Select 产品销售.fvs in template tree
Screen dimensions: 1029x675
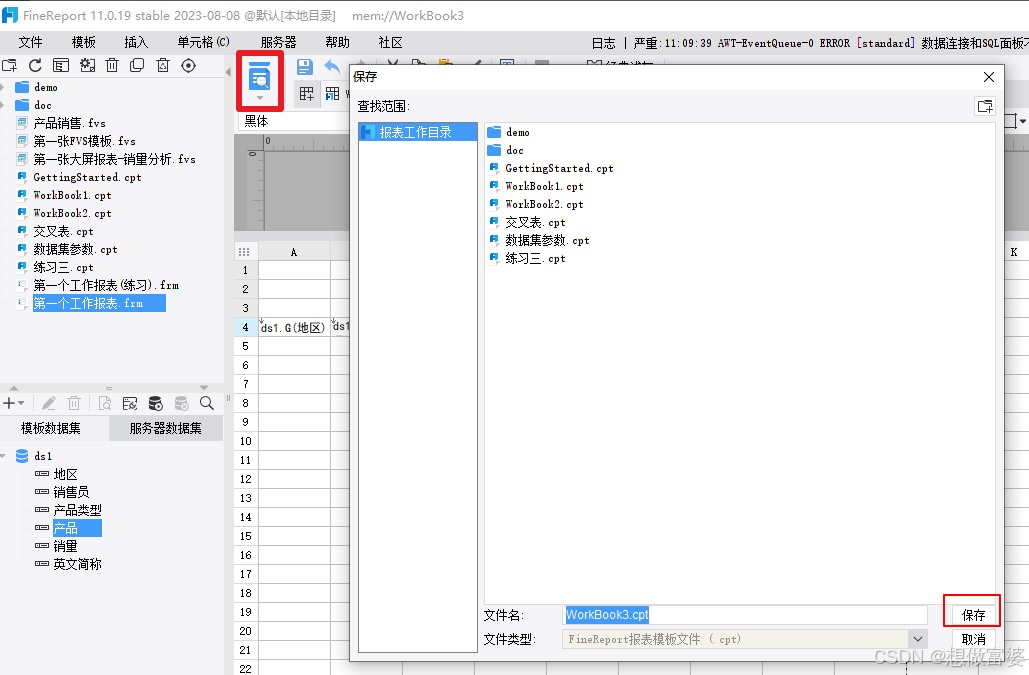[69, 123]
